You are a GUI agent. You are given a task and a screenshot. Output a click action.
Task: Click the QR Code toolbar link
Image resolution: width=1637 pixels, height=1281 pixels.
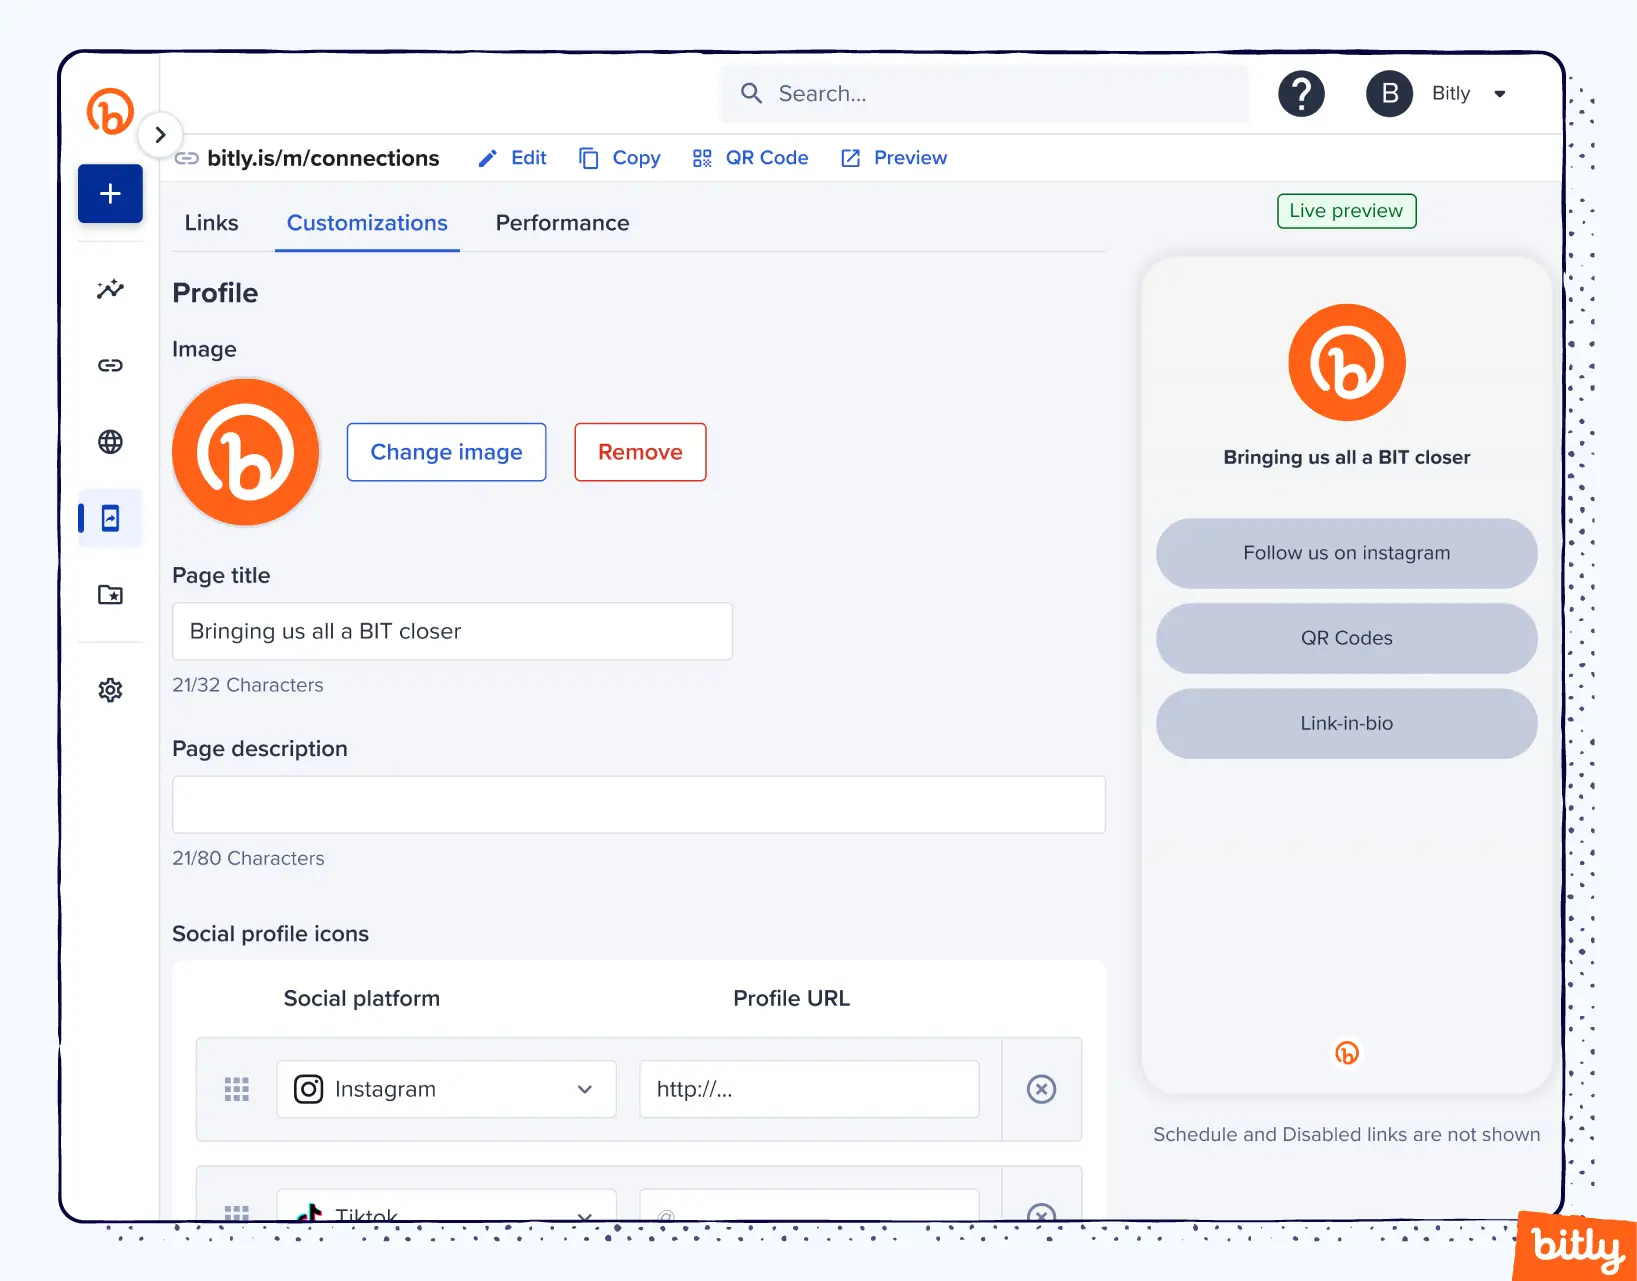click(751, 158)
